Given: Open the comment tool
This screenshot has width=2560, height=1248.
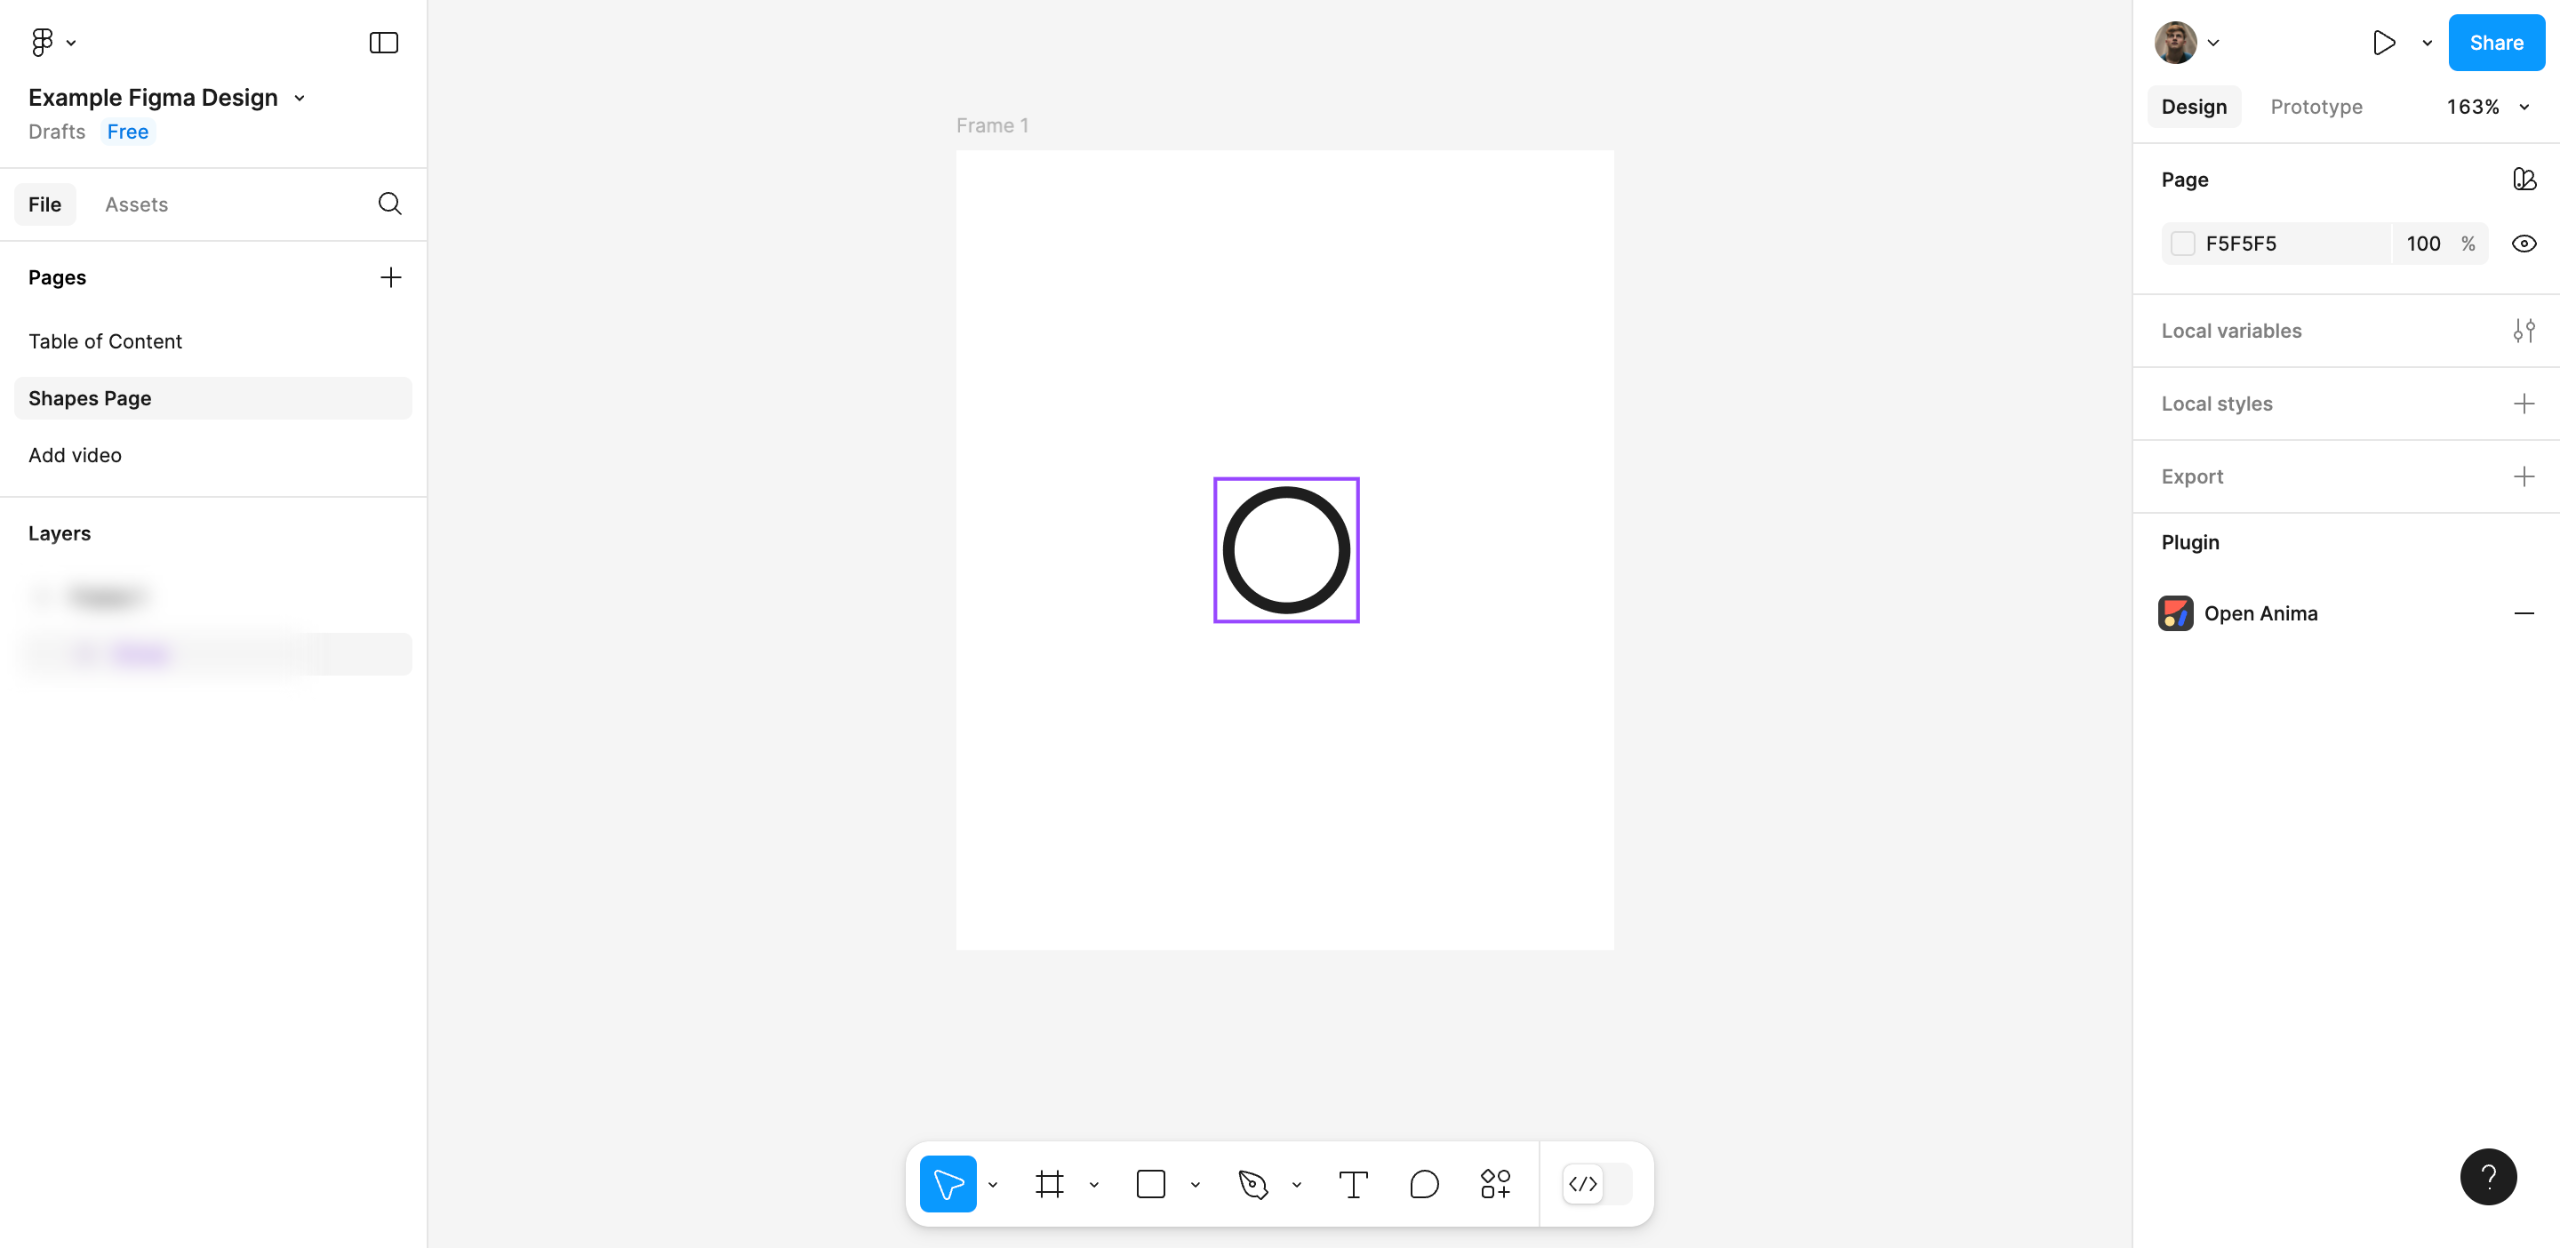Looking at the screenshot, I should [x=1424, y=1183].
